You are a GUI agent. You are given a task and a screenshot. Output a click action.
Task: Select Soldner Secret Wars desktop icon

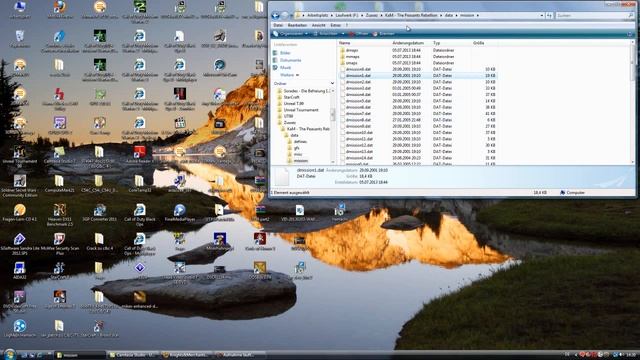[x=19, y=186]
